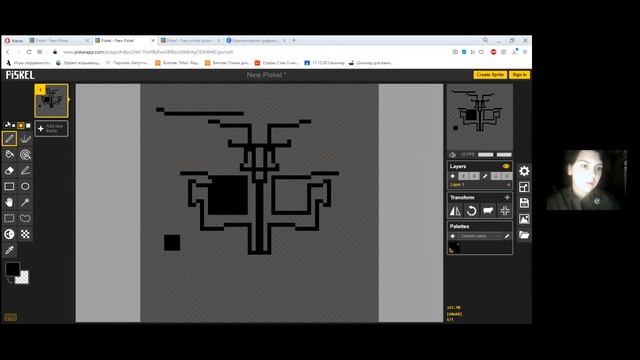Click the heart bookmark icon in address bar
The height and width of the screenshot is (360, 640).
coord(482,52)
